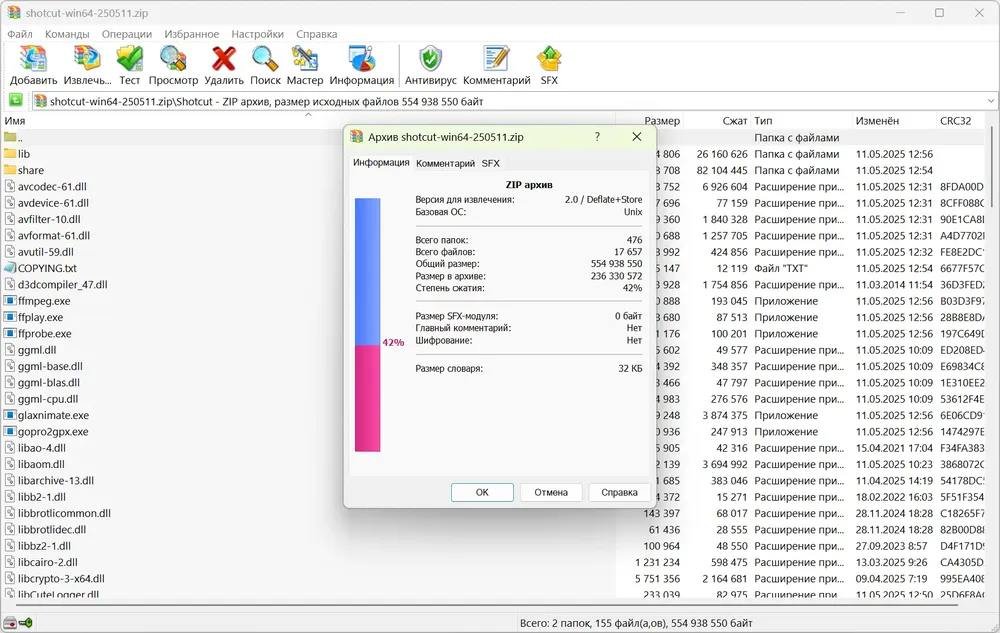Open the Операции menu
The image size is (1000, 633).
tap(127, 34)
